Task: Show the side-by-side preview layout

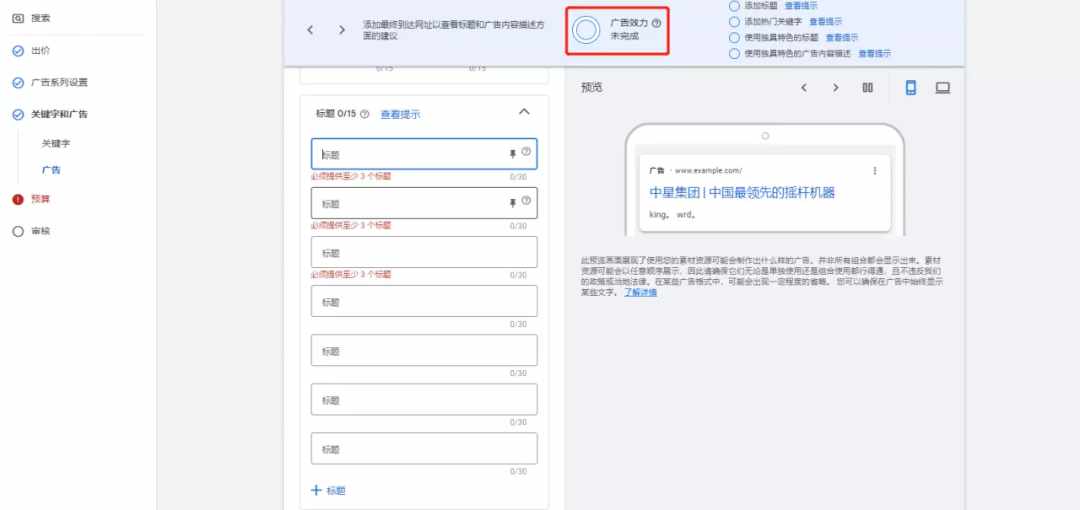Action: (x=867, y=88)
